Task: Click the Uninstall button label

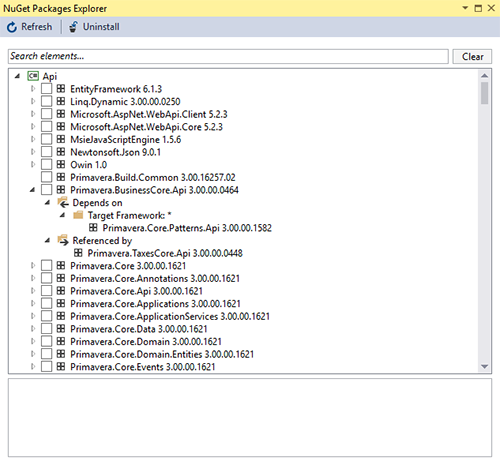Action: 101,27
